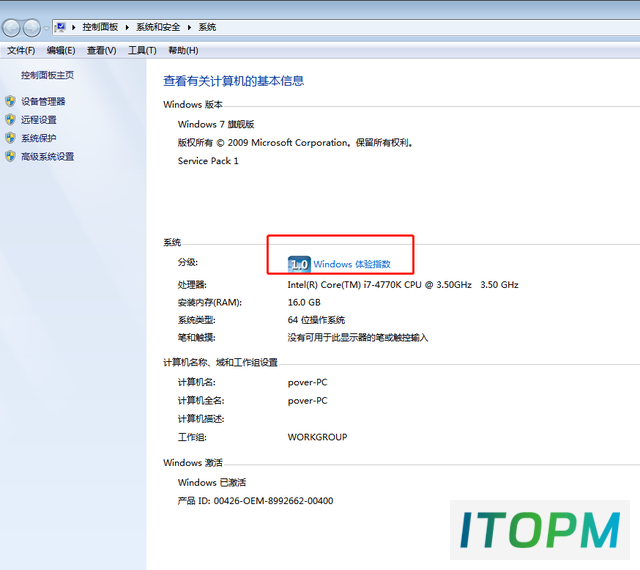This screenshot has height=570, width=640.
Task: Click the 安装内存(RAM): label
Action: (209, 303)
